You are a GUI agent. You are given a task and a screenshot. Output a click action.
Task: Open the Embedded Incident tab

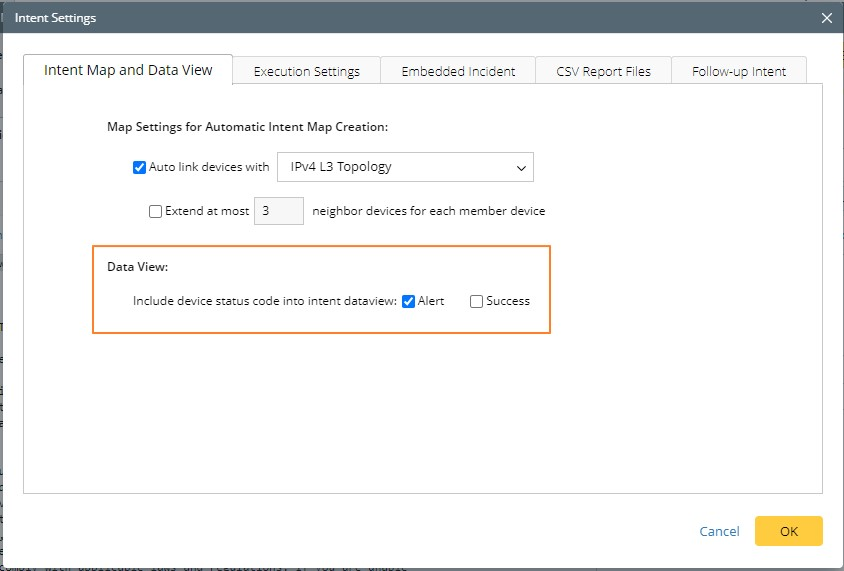point(458,71)
